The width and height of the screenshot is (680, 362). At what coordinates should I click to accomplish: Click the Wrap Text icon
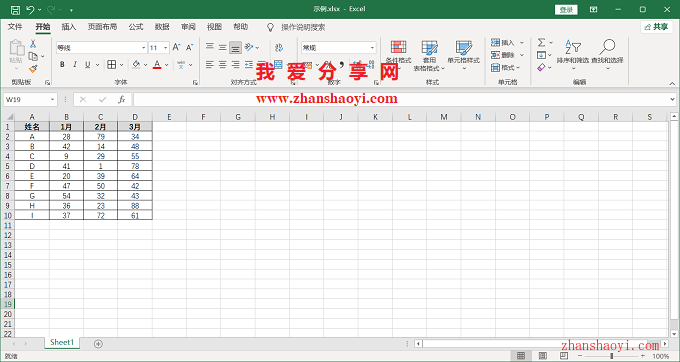[x=279, y=47]
